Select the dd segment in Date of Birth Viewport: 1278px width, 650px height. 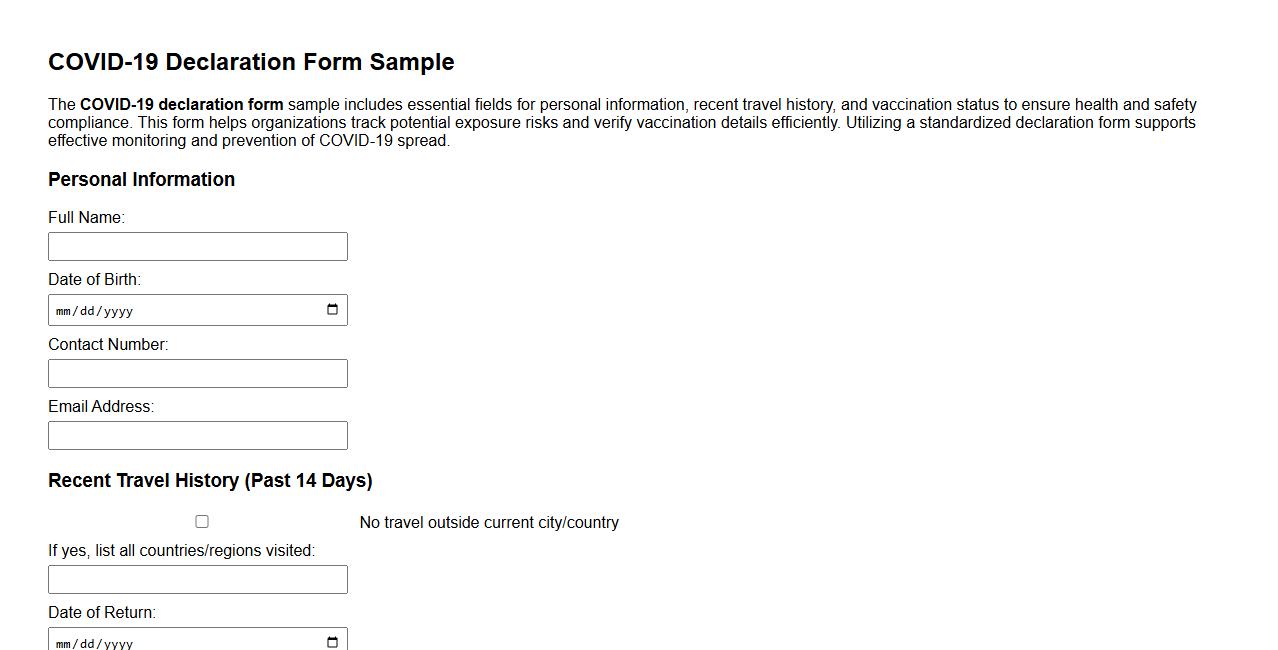pos(86,309)
